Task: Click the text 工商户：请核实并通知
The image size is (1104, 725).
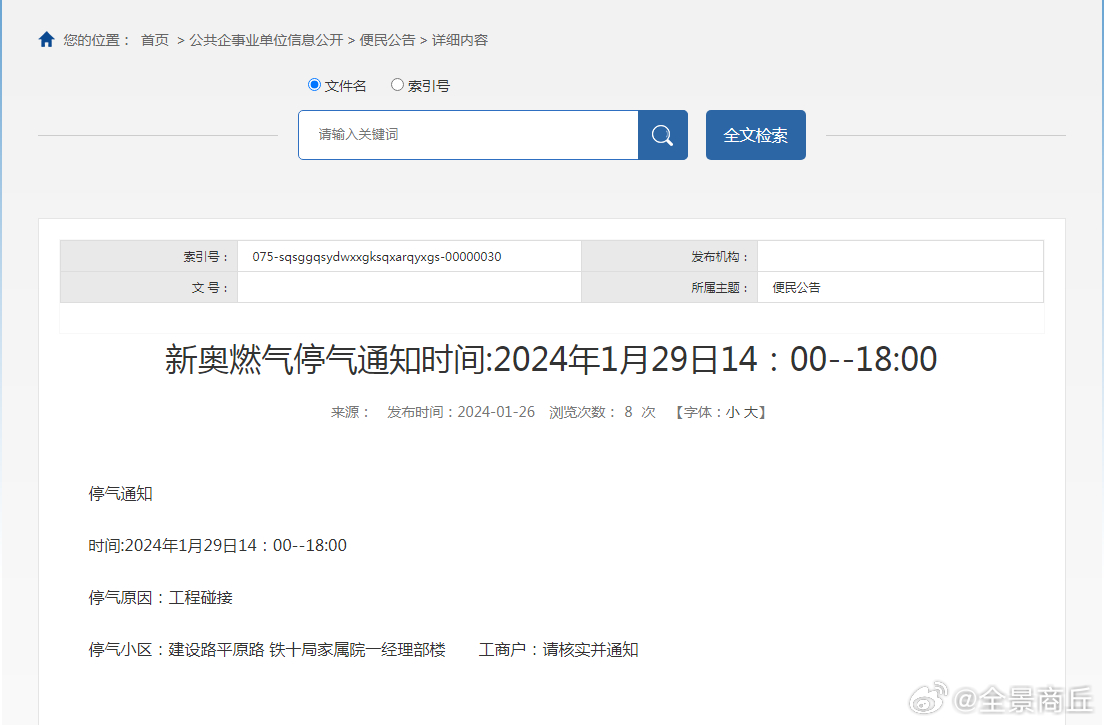Action: coord(558,650)
